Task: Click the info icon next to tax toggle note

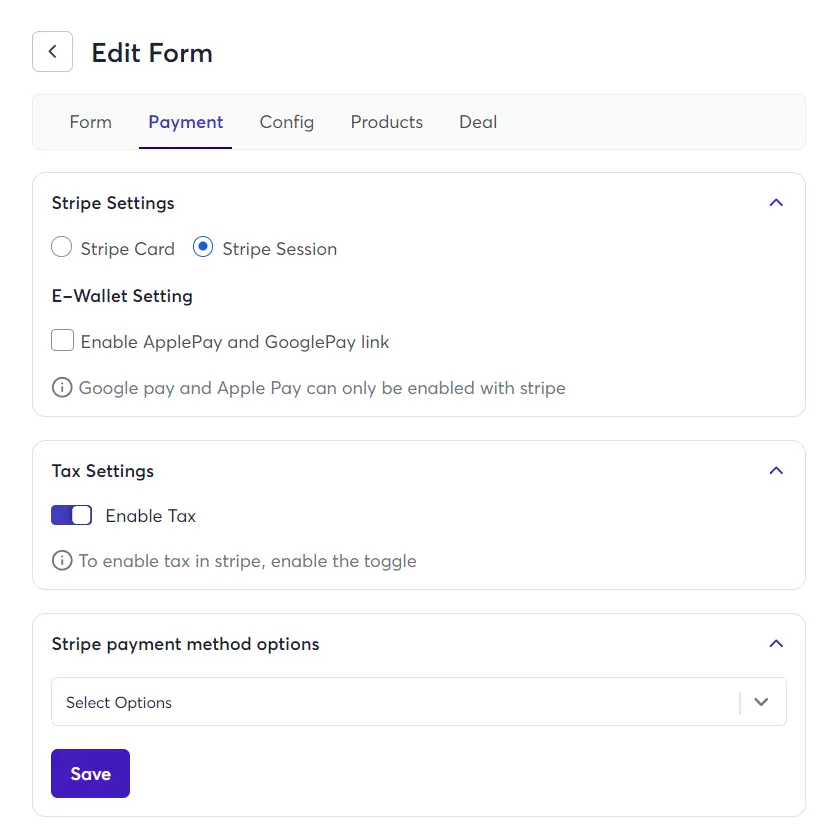Action: [62, 561]
